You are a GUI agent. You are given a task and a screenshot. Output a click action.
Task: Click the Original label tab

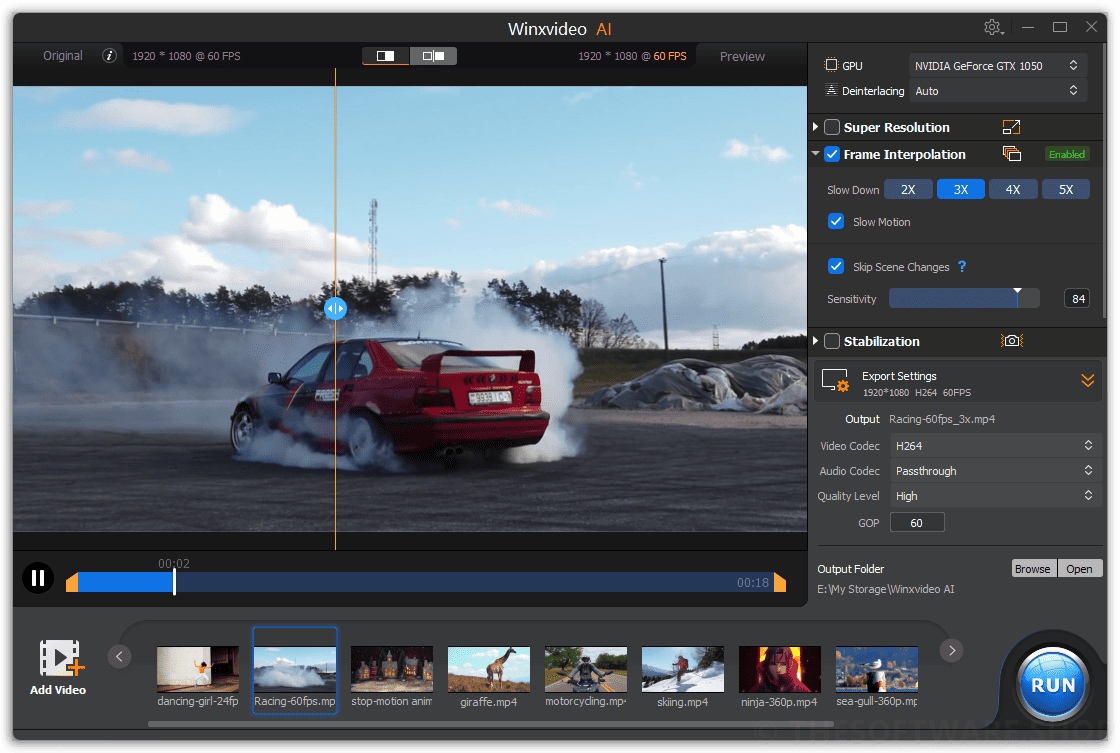coord(63,56)
